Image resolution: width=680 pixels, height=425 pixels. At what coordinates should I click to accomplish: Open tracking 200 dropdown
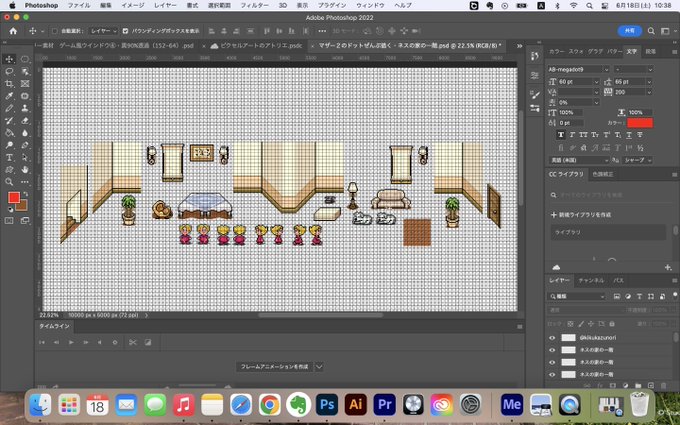click(x=649, y=92)
